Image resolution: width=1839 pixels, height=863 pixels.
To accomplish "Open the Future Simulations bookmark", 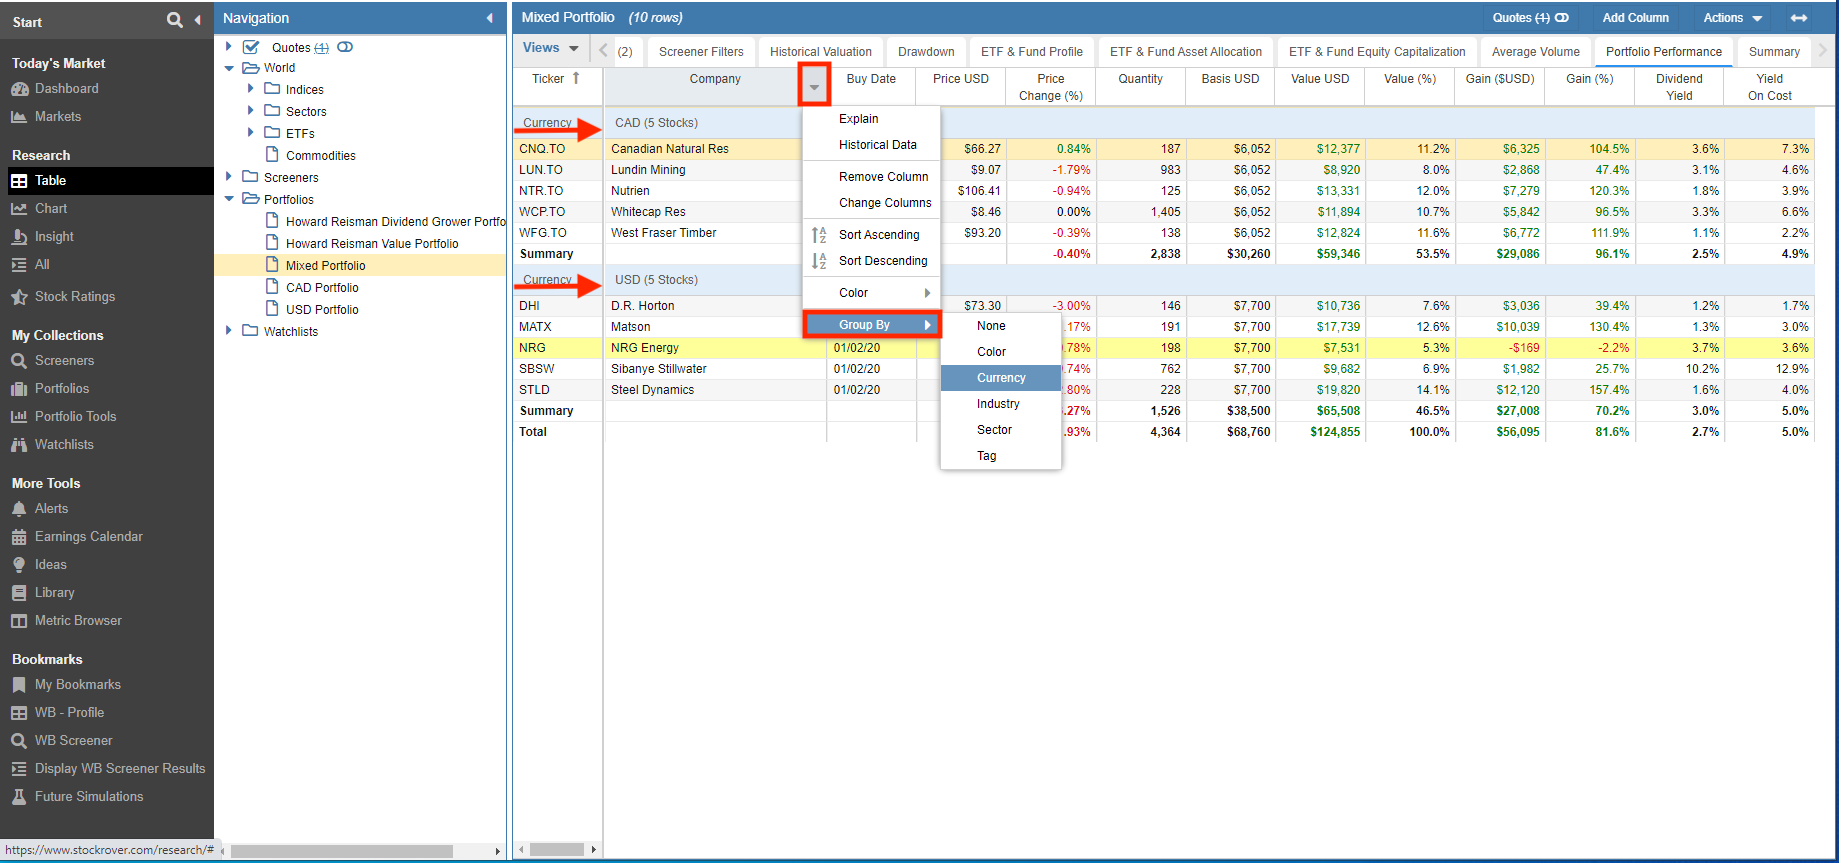I will [89, 797].
